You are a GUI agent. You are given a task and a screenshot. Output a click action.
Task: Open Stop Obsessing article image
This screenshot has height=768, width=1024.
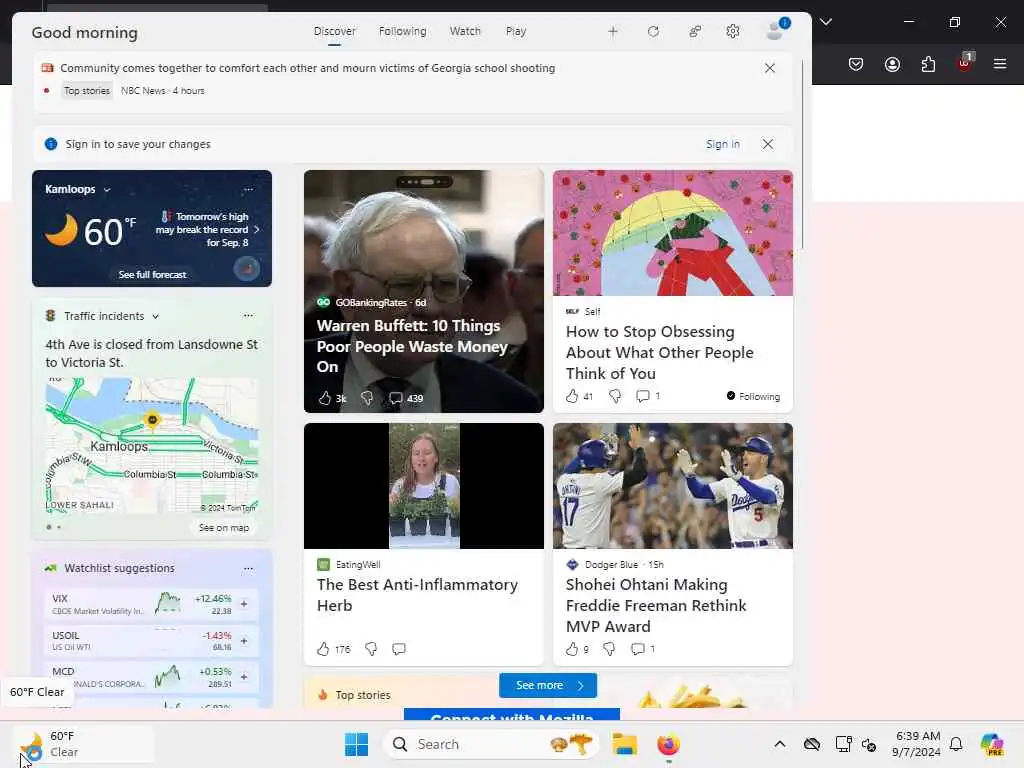[673, 233]
